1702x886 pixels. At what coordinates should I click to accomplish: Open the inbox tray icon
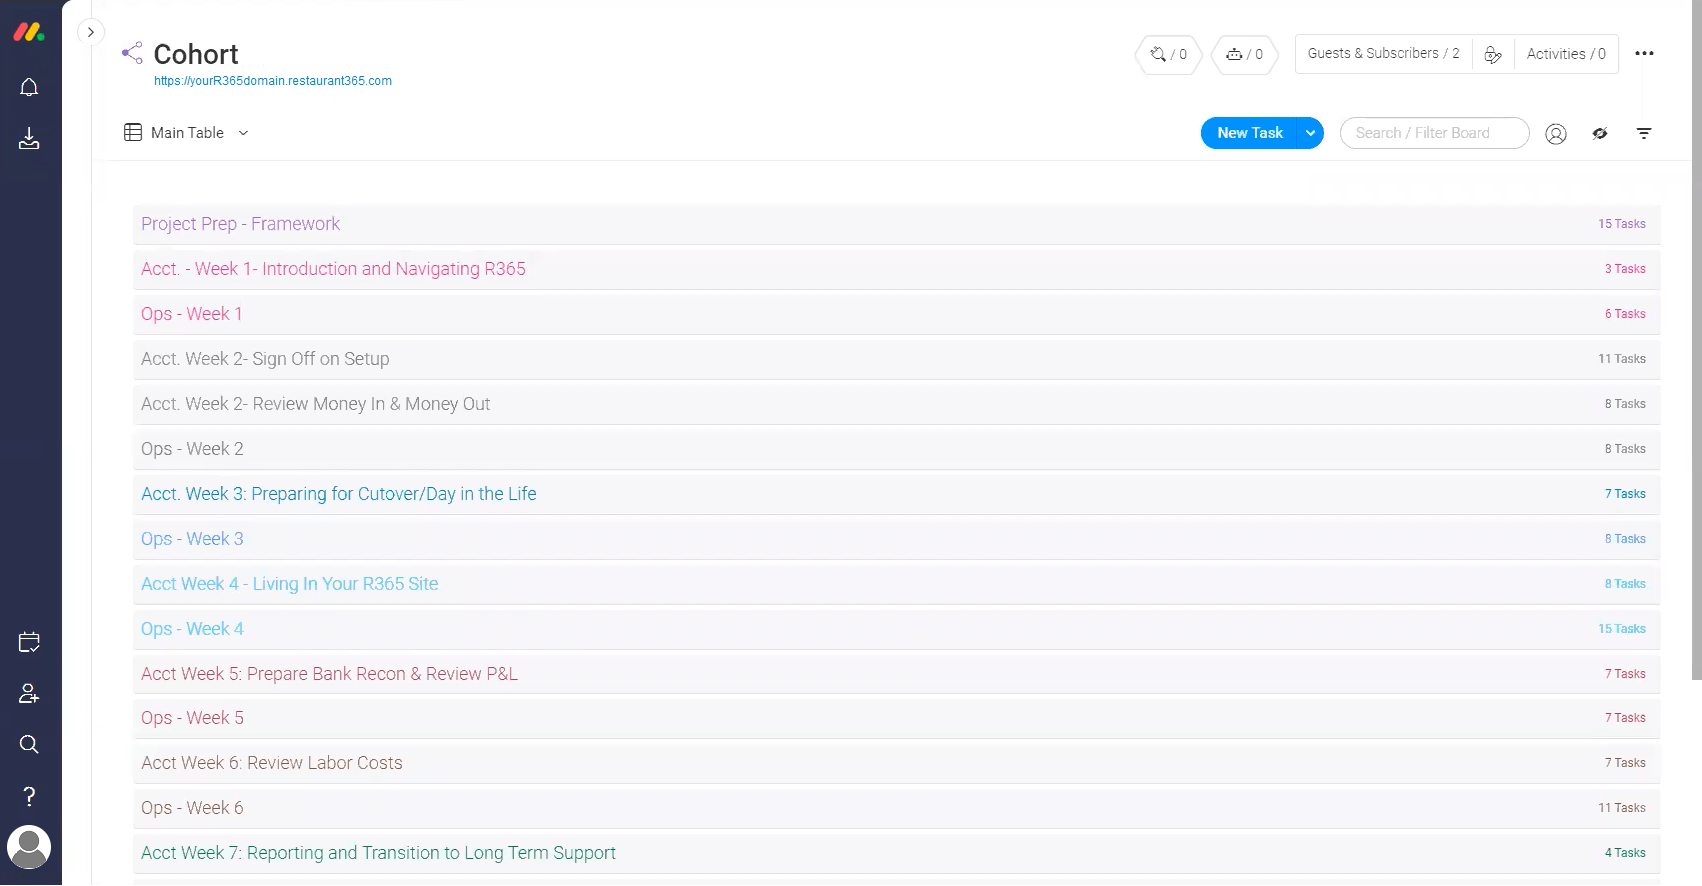pyautogui.click(x=29, y=139)
